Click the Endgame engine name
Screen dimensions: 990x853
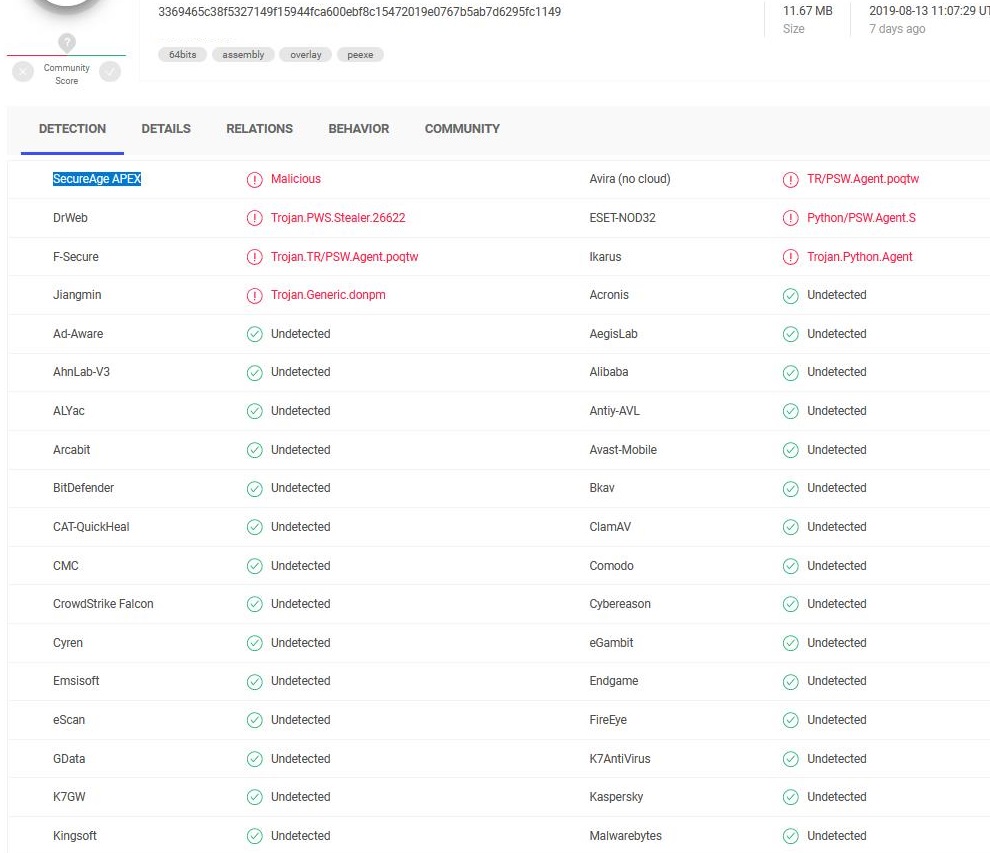(614, 681)
